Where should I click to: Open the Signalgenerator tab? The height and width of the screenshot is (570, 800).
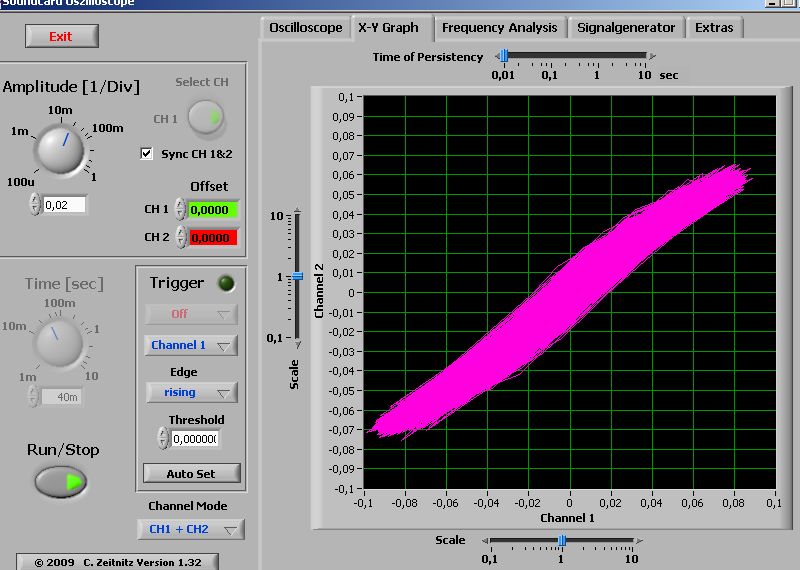(626, 28)
